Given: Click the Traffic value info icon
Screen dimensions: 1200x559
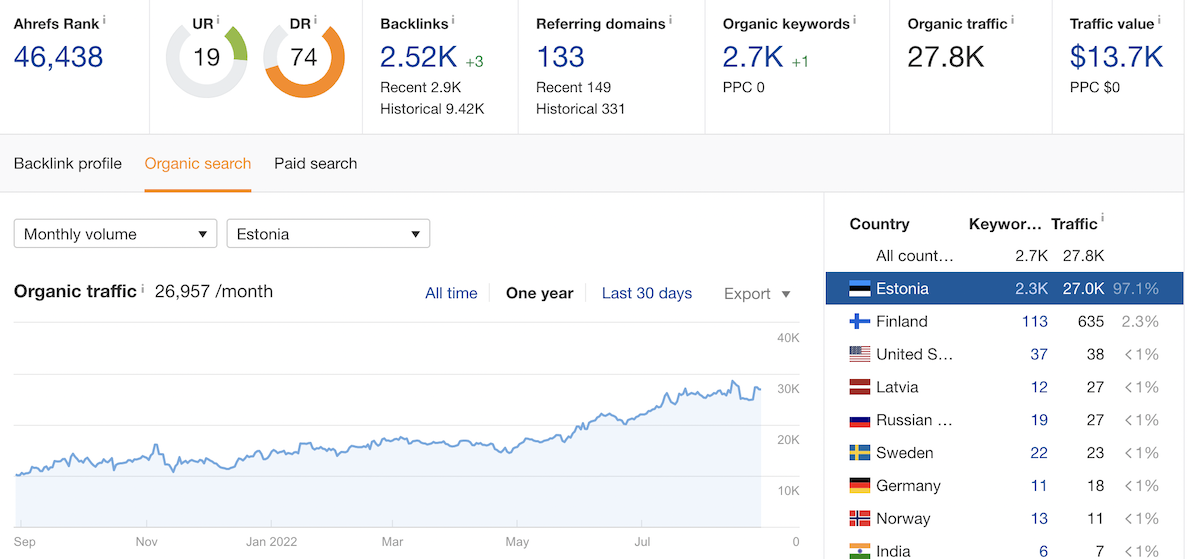Looking at the screenshot, I should click(x=1160, y=19).
